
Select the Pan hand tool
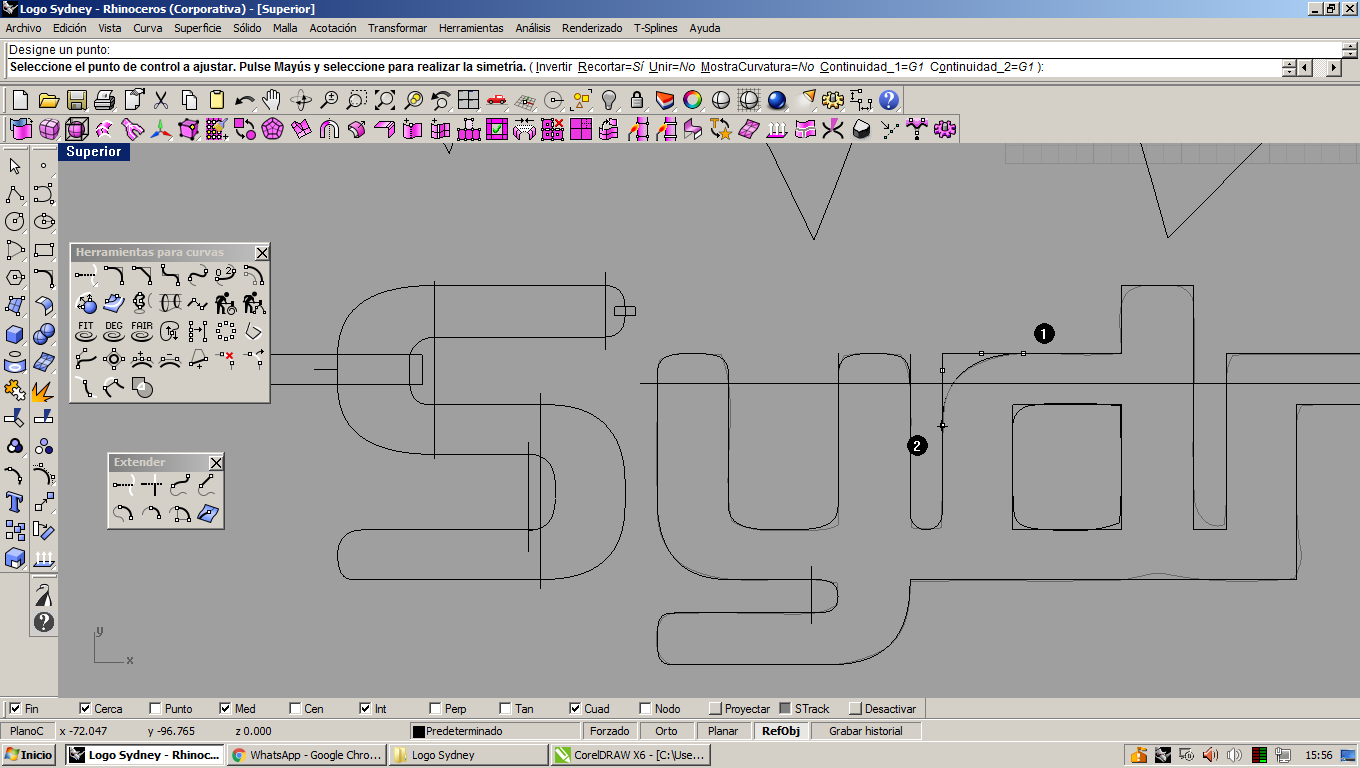(x=272, y=100)
